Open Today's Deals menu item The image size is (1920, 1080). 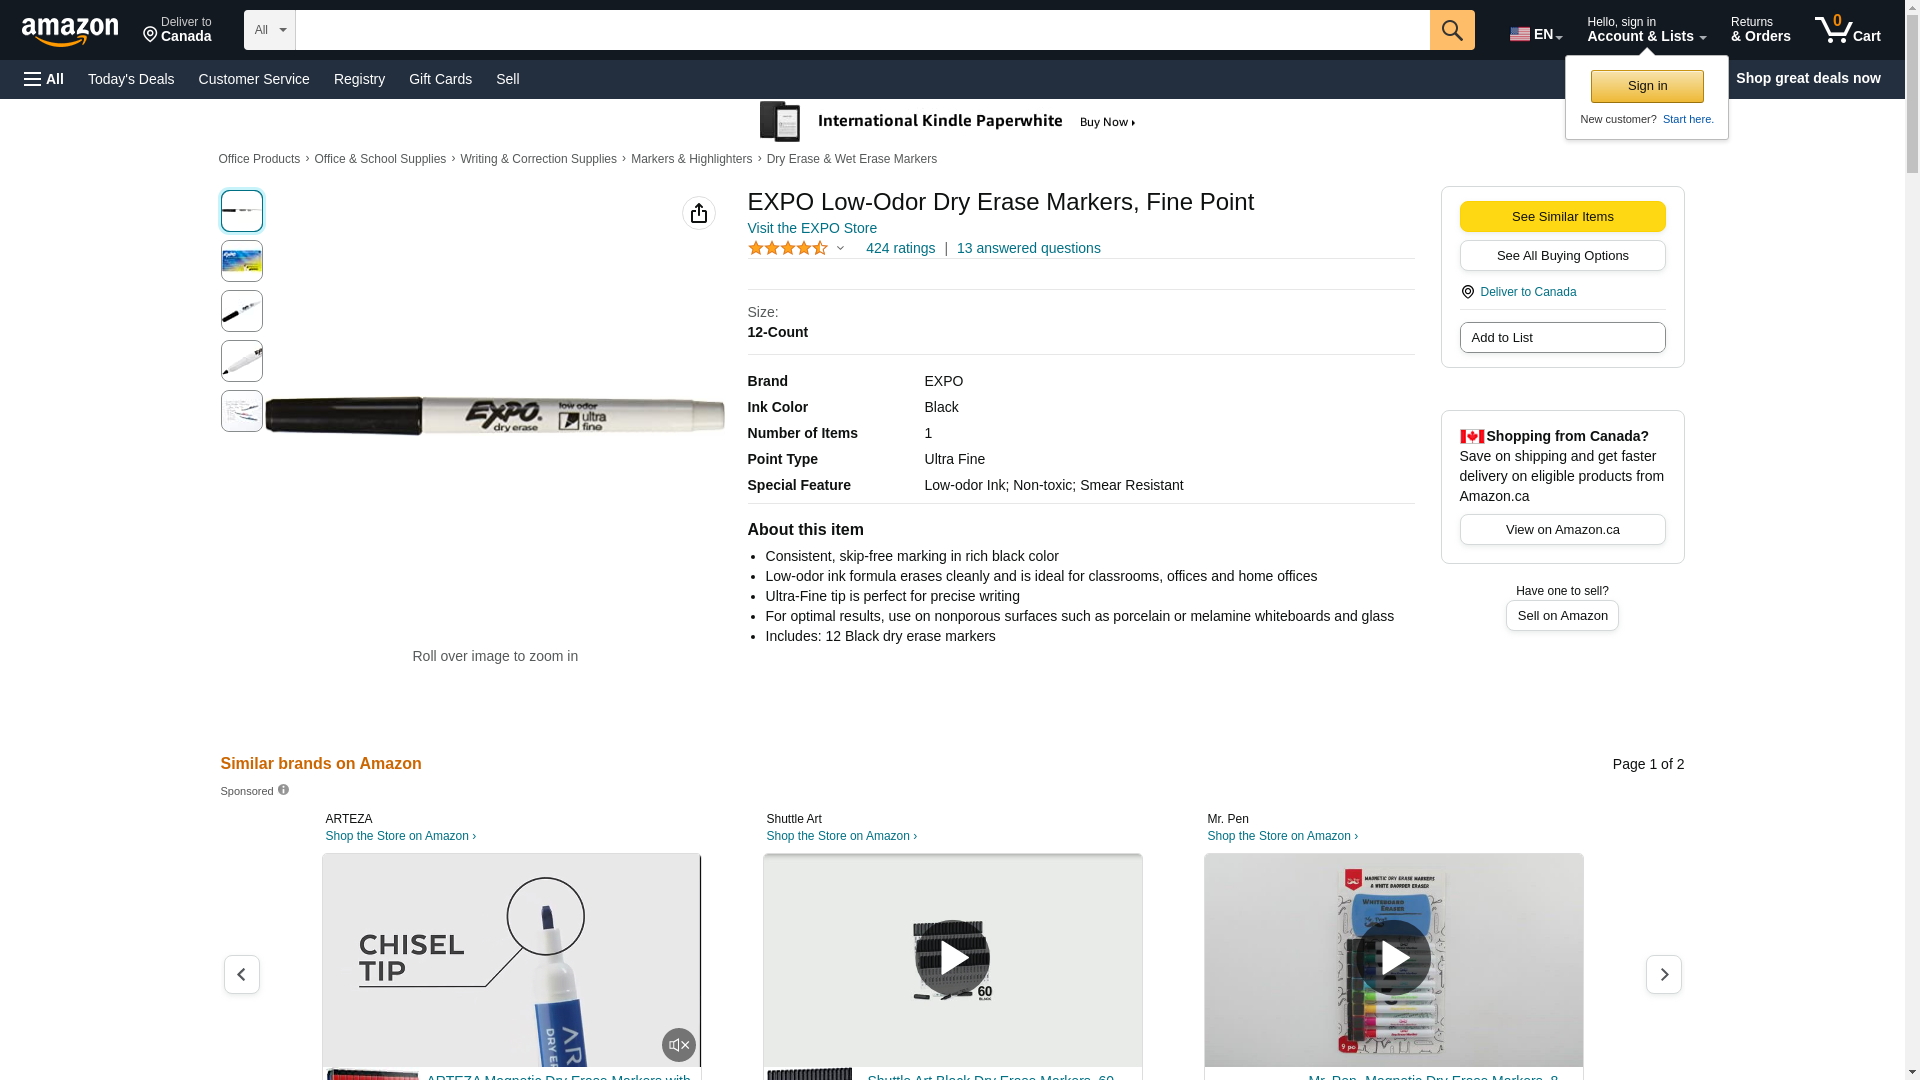(131, 79)
